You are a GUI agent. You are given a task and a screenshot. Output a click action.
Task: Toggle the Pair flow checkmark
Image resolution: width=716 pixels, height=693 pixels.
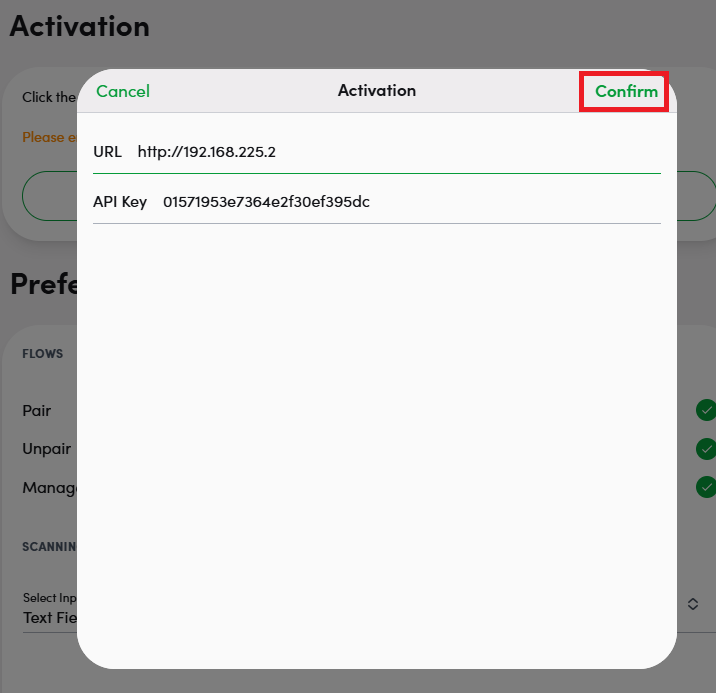tap(706, 410)
